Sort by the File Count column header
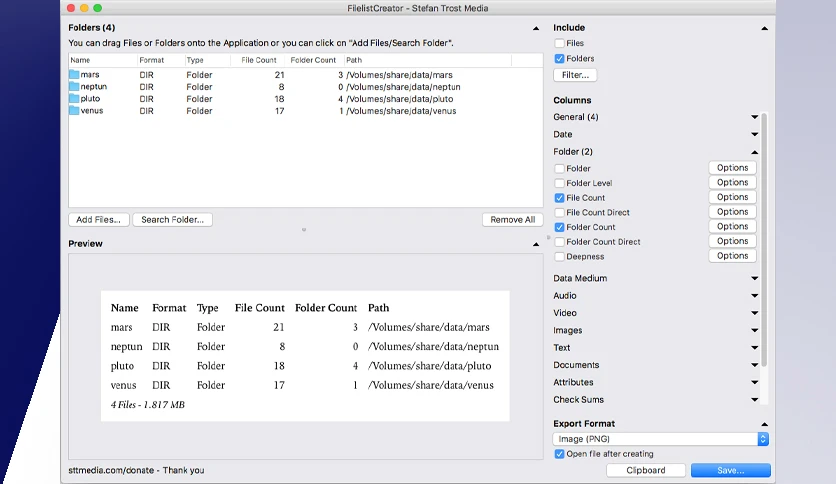This screenshot has height=484, width=836. pyautogui.click(x=258, y=60)
